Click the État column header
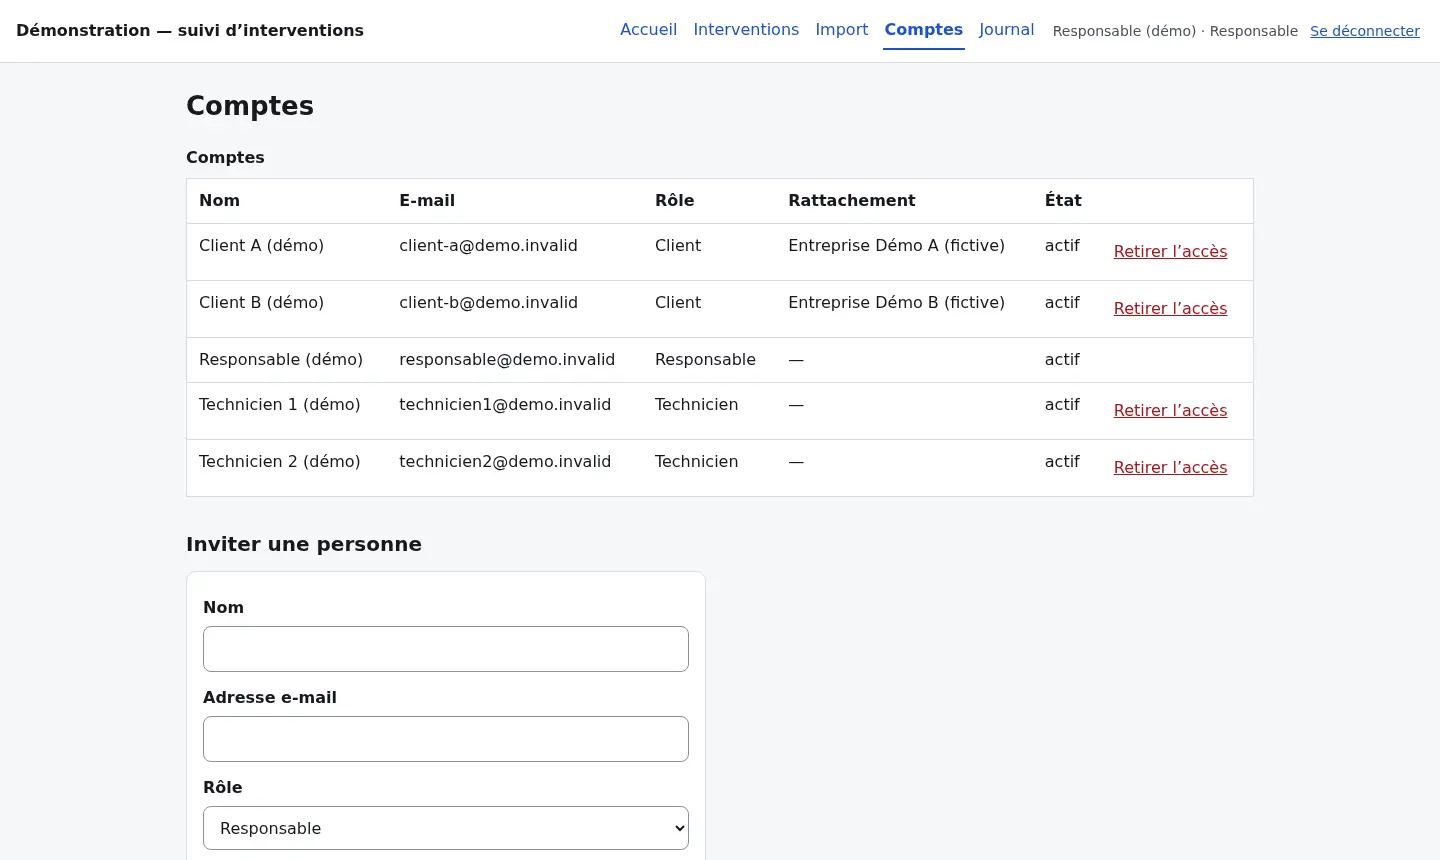The width and height of the screenshot is (1440, 860). [1063, 200]
